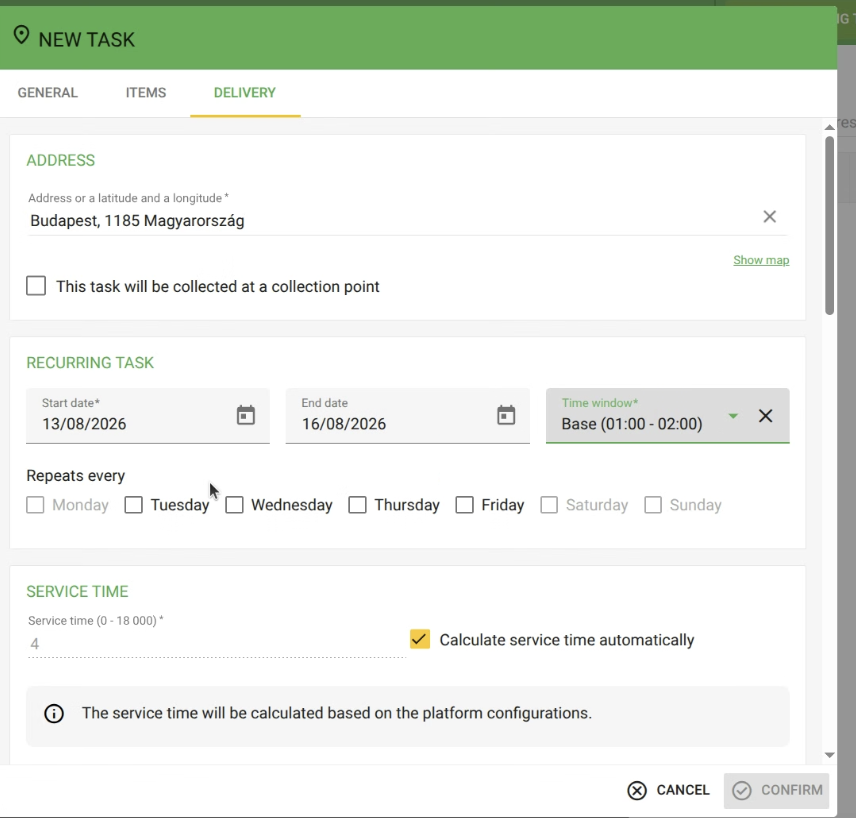Click the RECURRING TASK section heading
The image size is (856, 818).
tap(90, 363)
